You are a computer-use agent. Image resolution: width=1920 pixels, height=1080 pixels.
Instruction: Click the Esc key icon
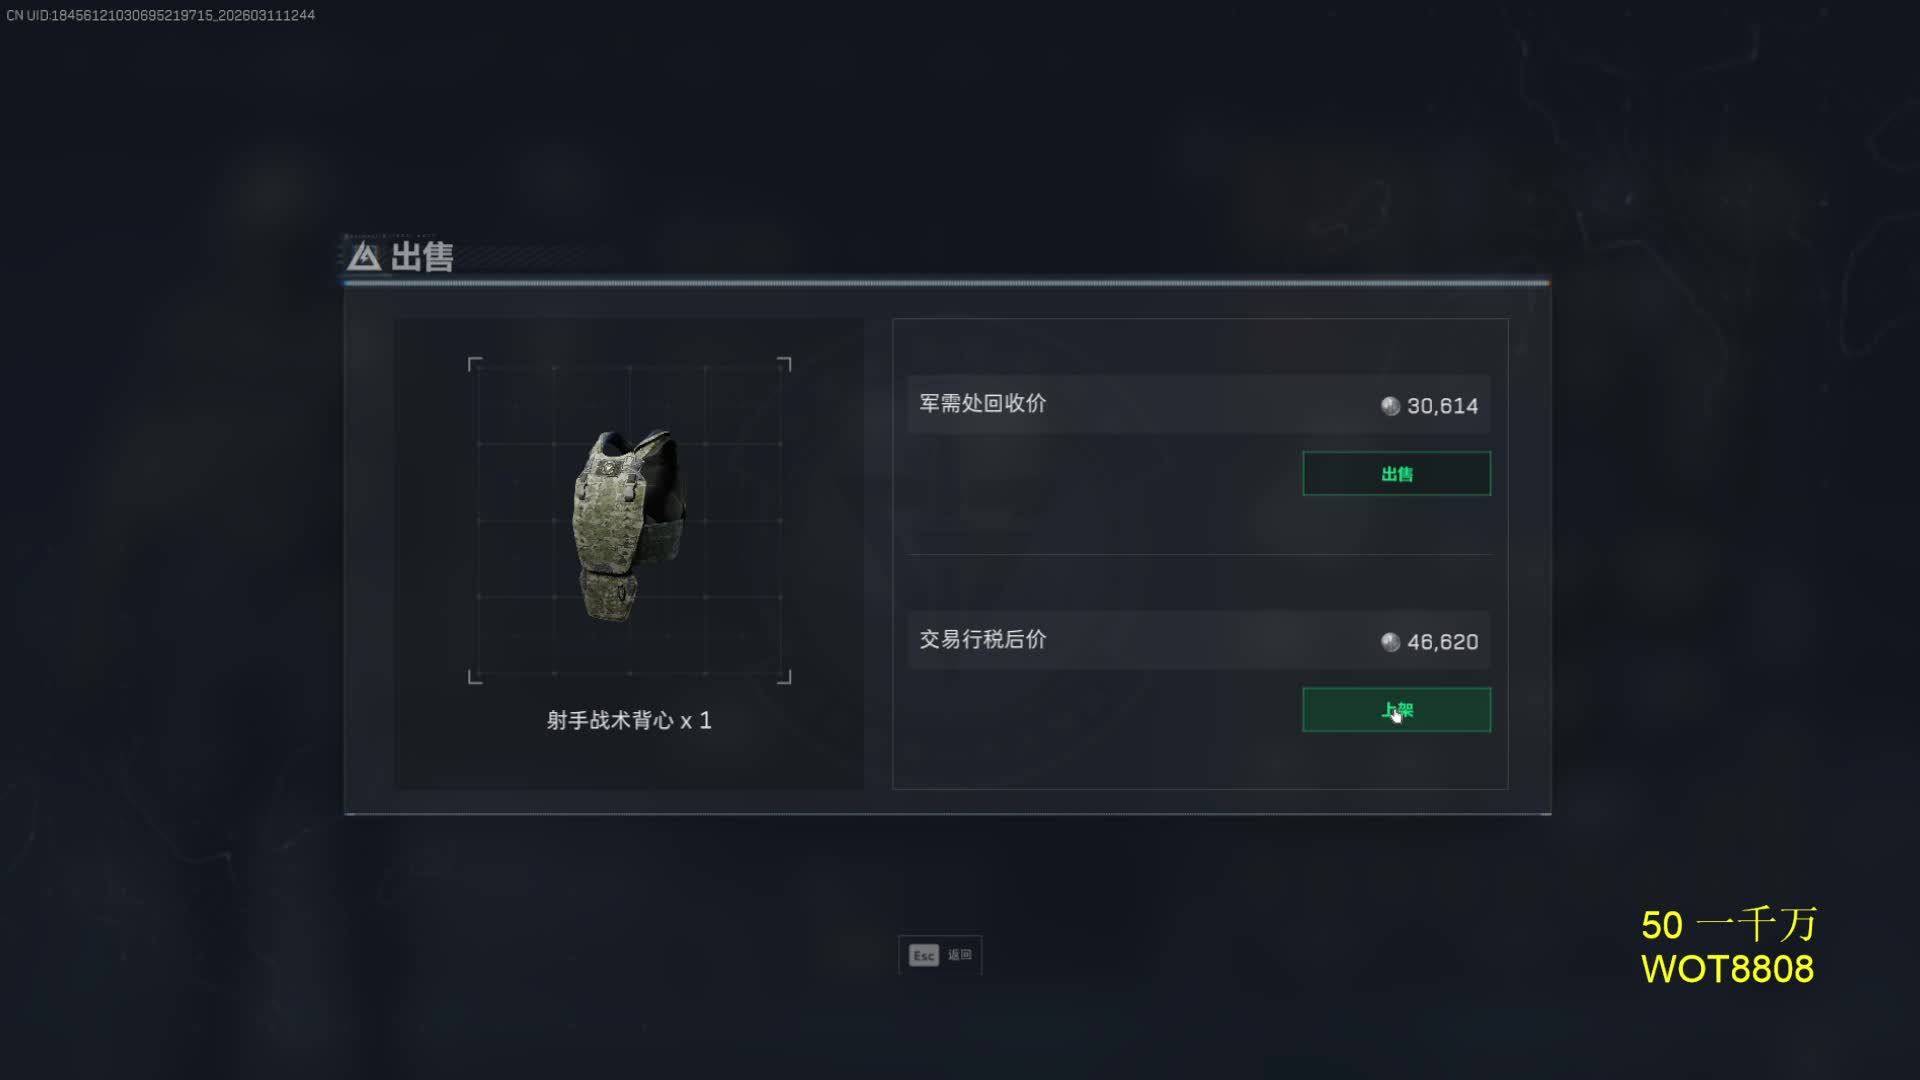point(924,955)
